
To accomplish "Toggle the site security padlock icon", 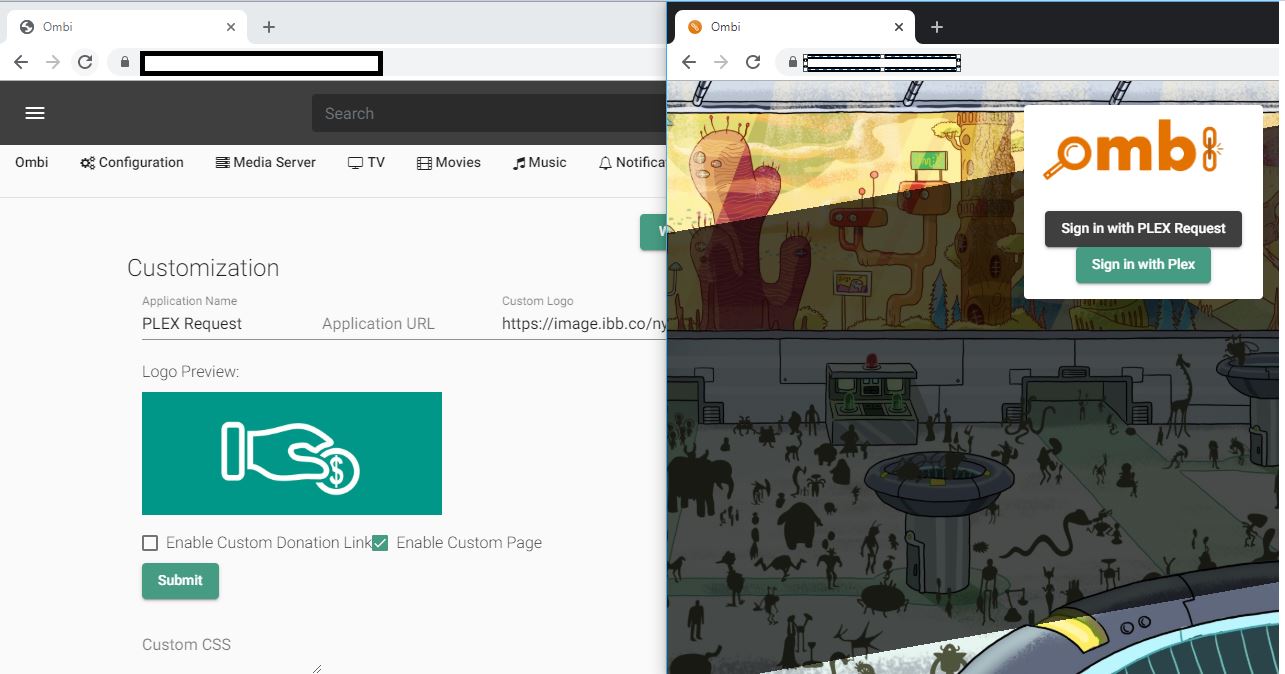I will coord(123,61).
